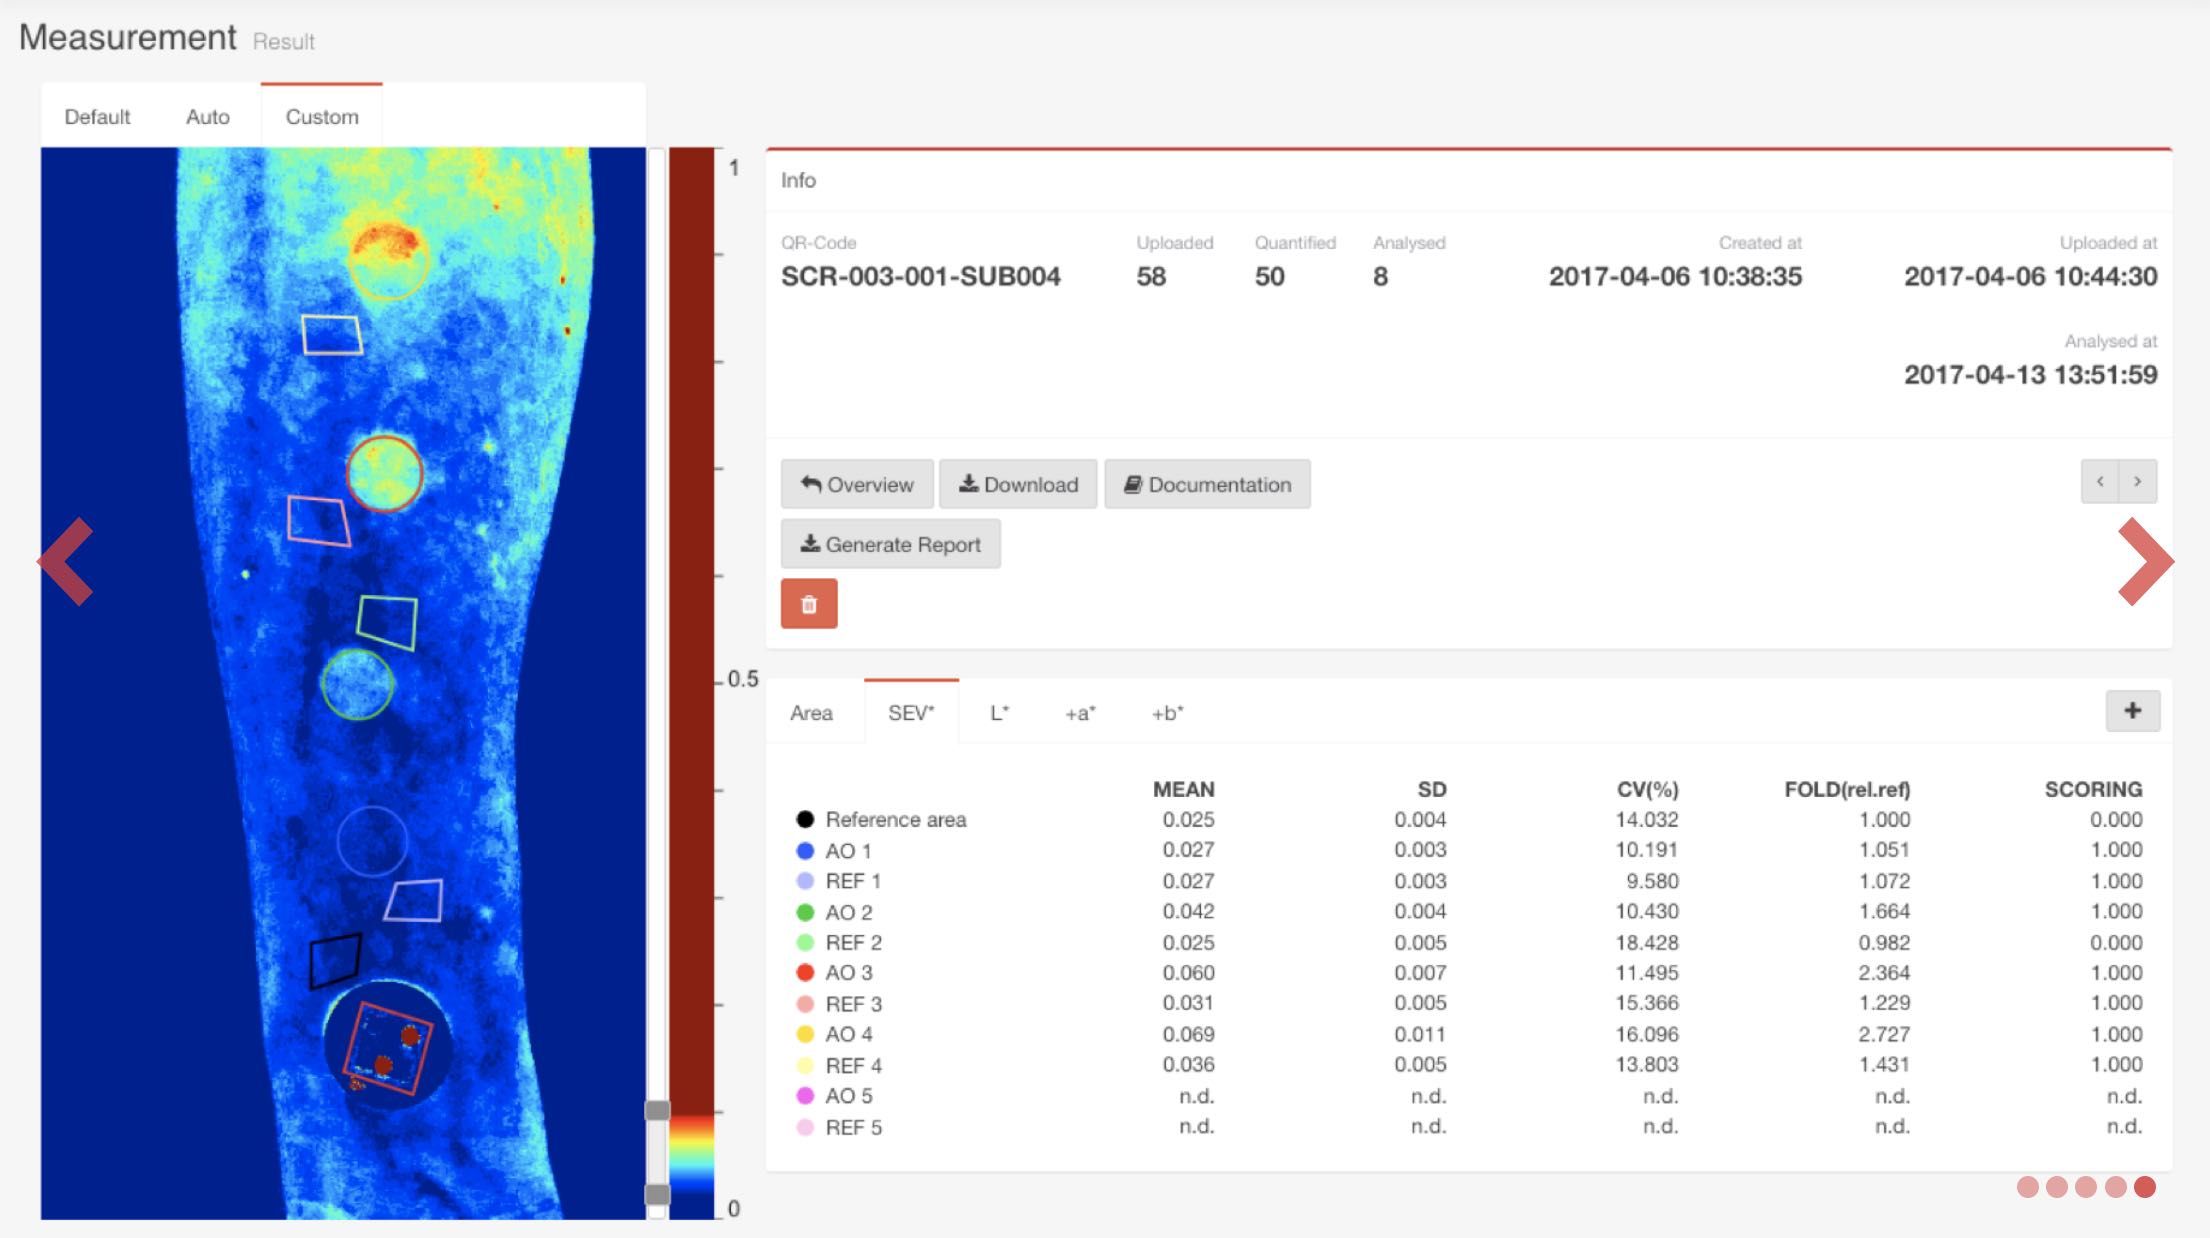2210x1238 pixels.
Task: Switch to the Custom image tab
Action: pyautogui.click(x=322, y=116)
